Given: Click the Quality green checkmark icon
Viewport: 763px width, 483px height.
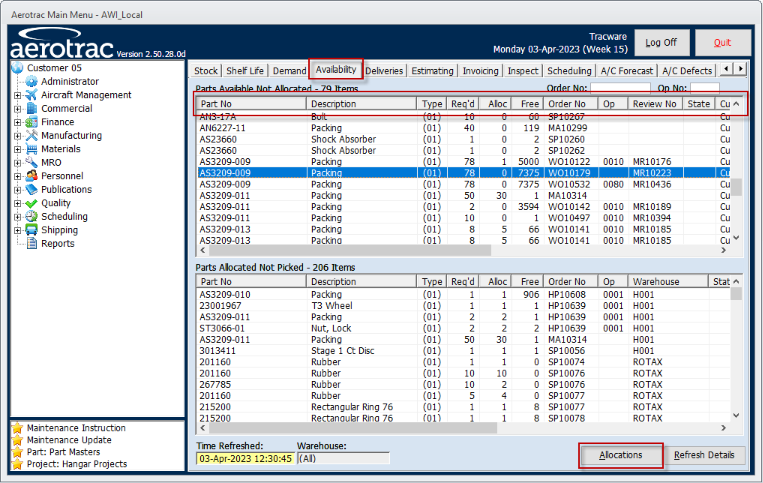Looking at the screenshot, I should pos(32,203).
